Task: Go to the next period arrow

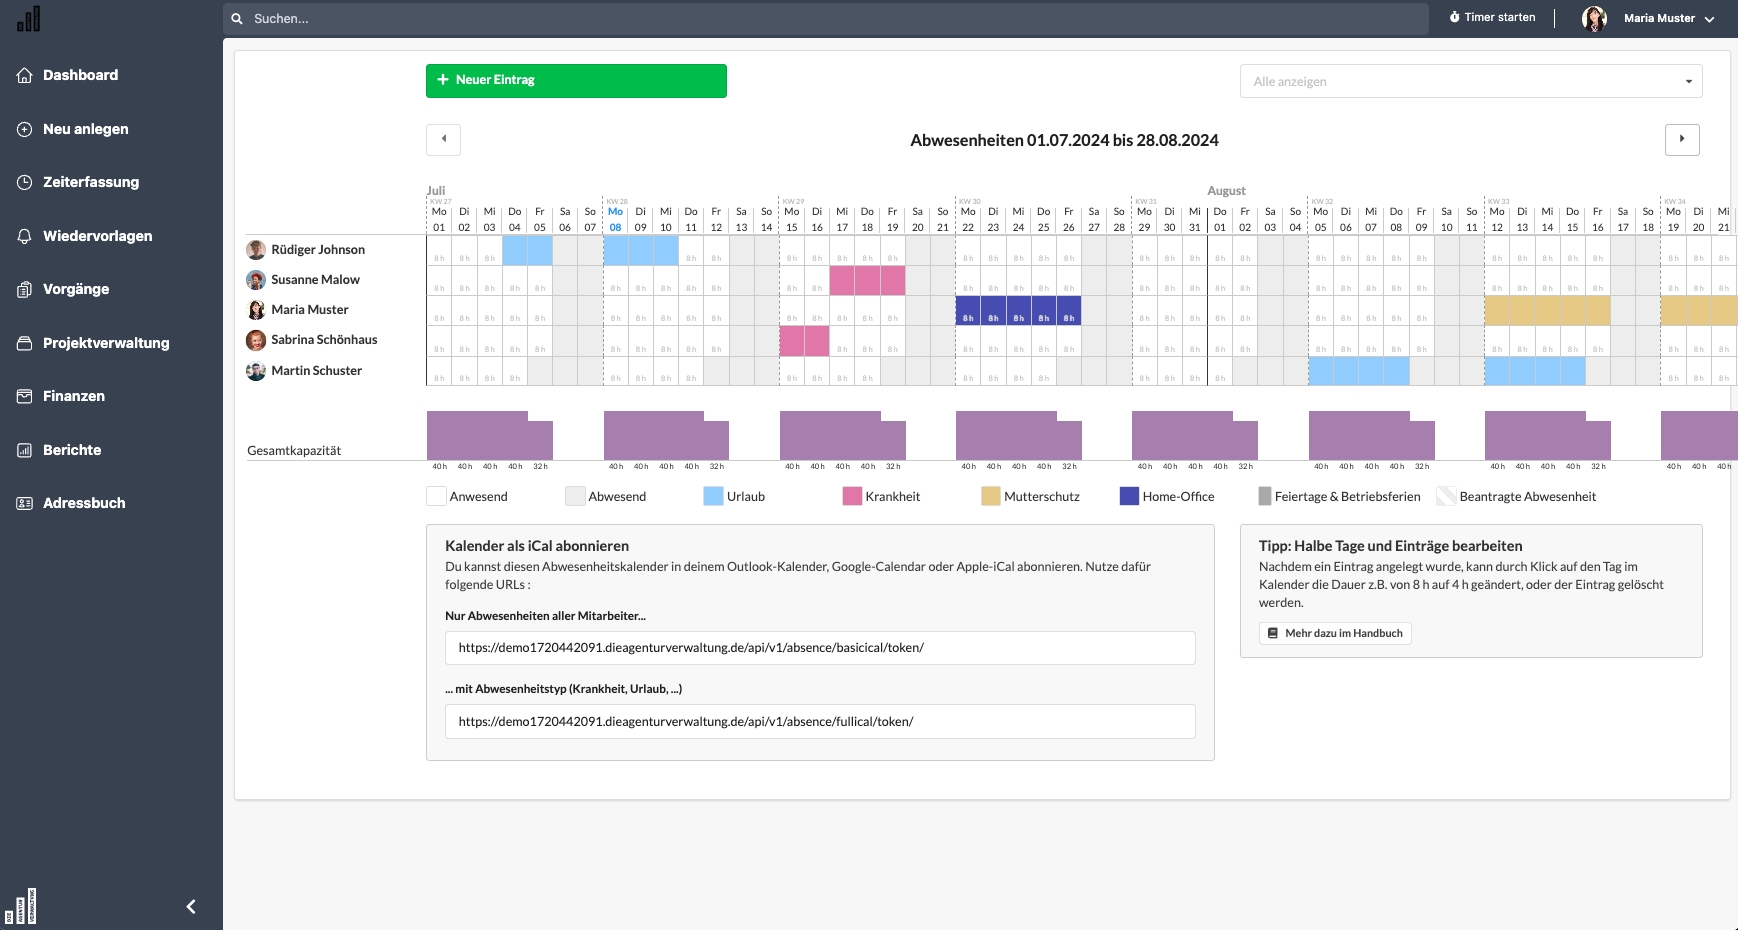Action: (1682, 140)
